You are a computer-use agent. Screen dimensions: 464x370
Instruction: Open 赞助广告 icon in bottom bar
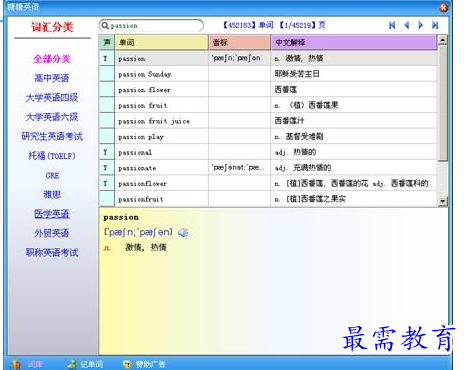(127, 364)
